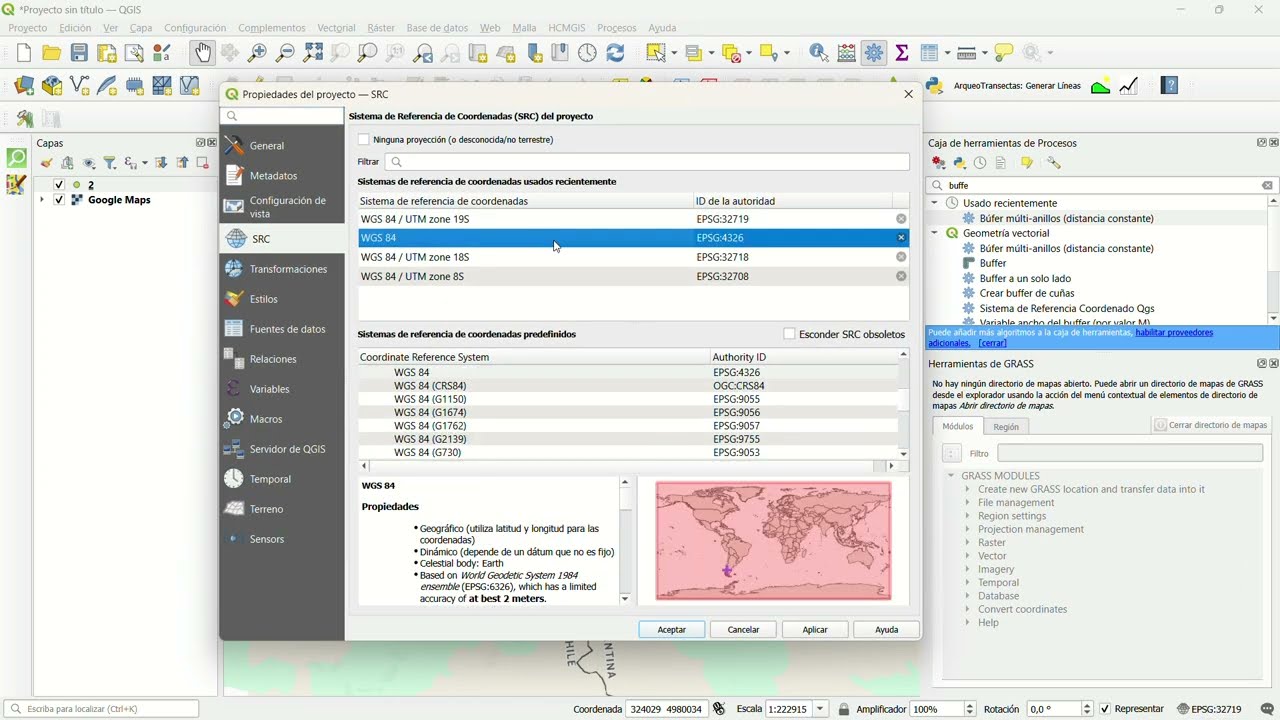Open the measure tool dropdown arrow
The height and width of the screenshot is (720, 1280).
[x=985, y=53]
